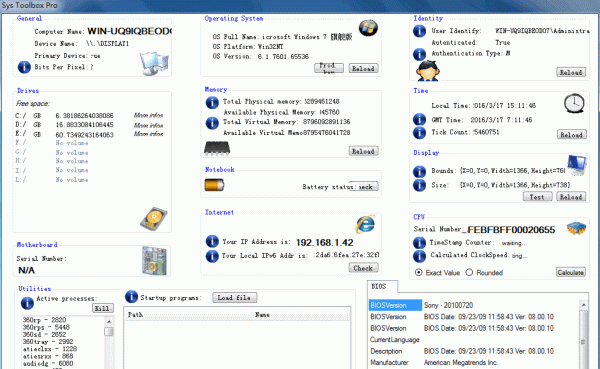Click the Windows logo icon in Operating System

(x=368, y=28)
